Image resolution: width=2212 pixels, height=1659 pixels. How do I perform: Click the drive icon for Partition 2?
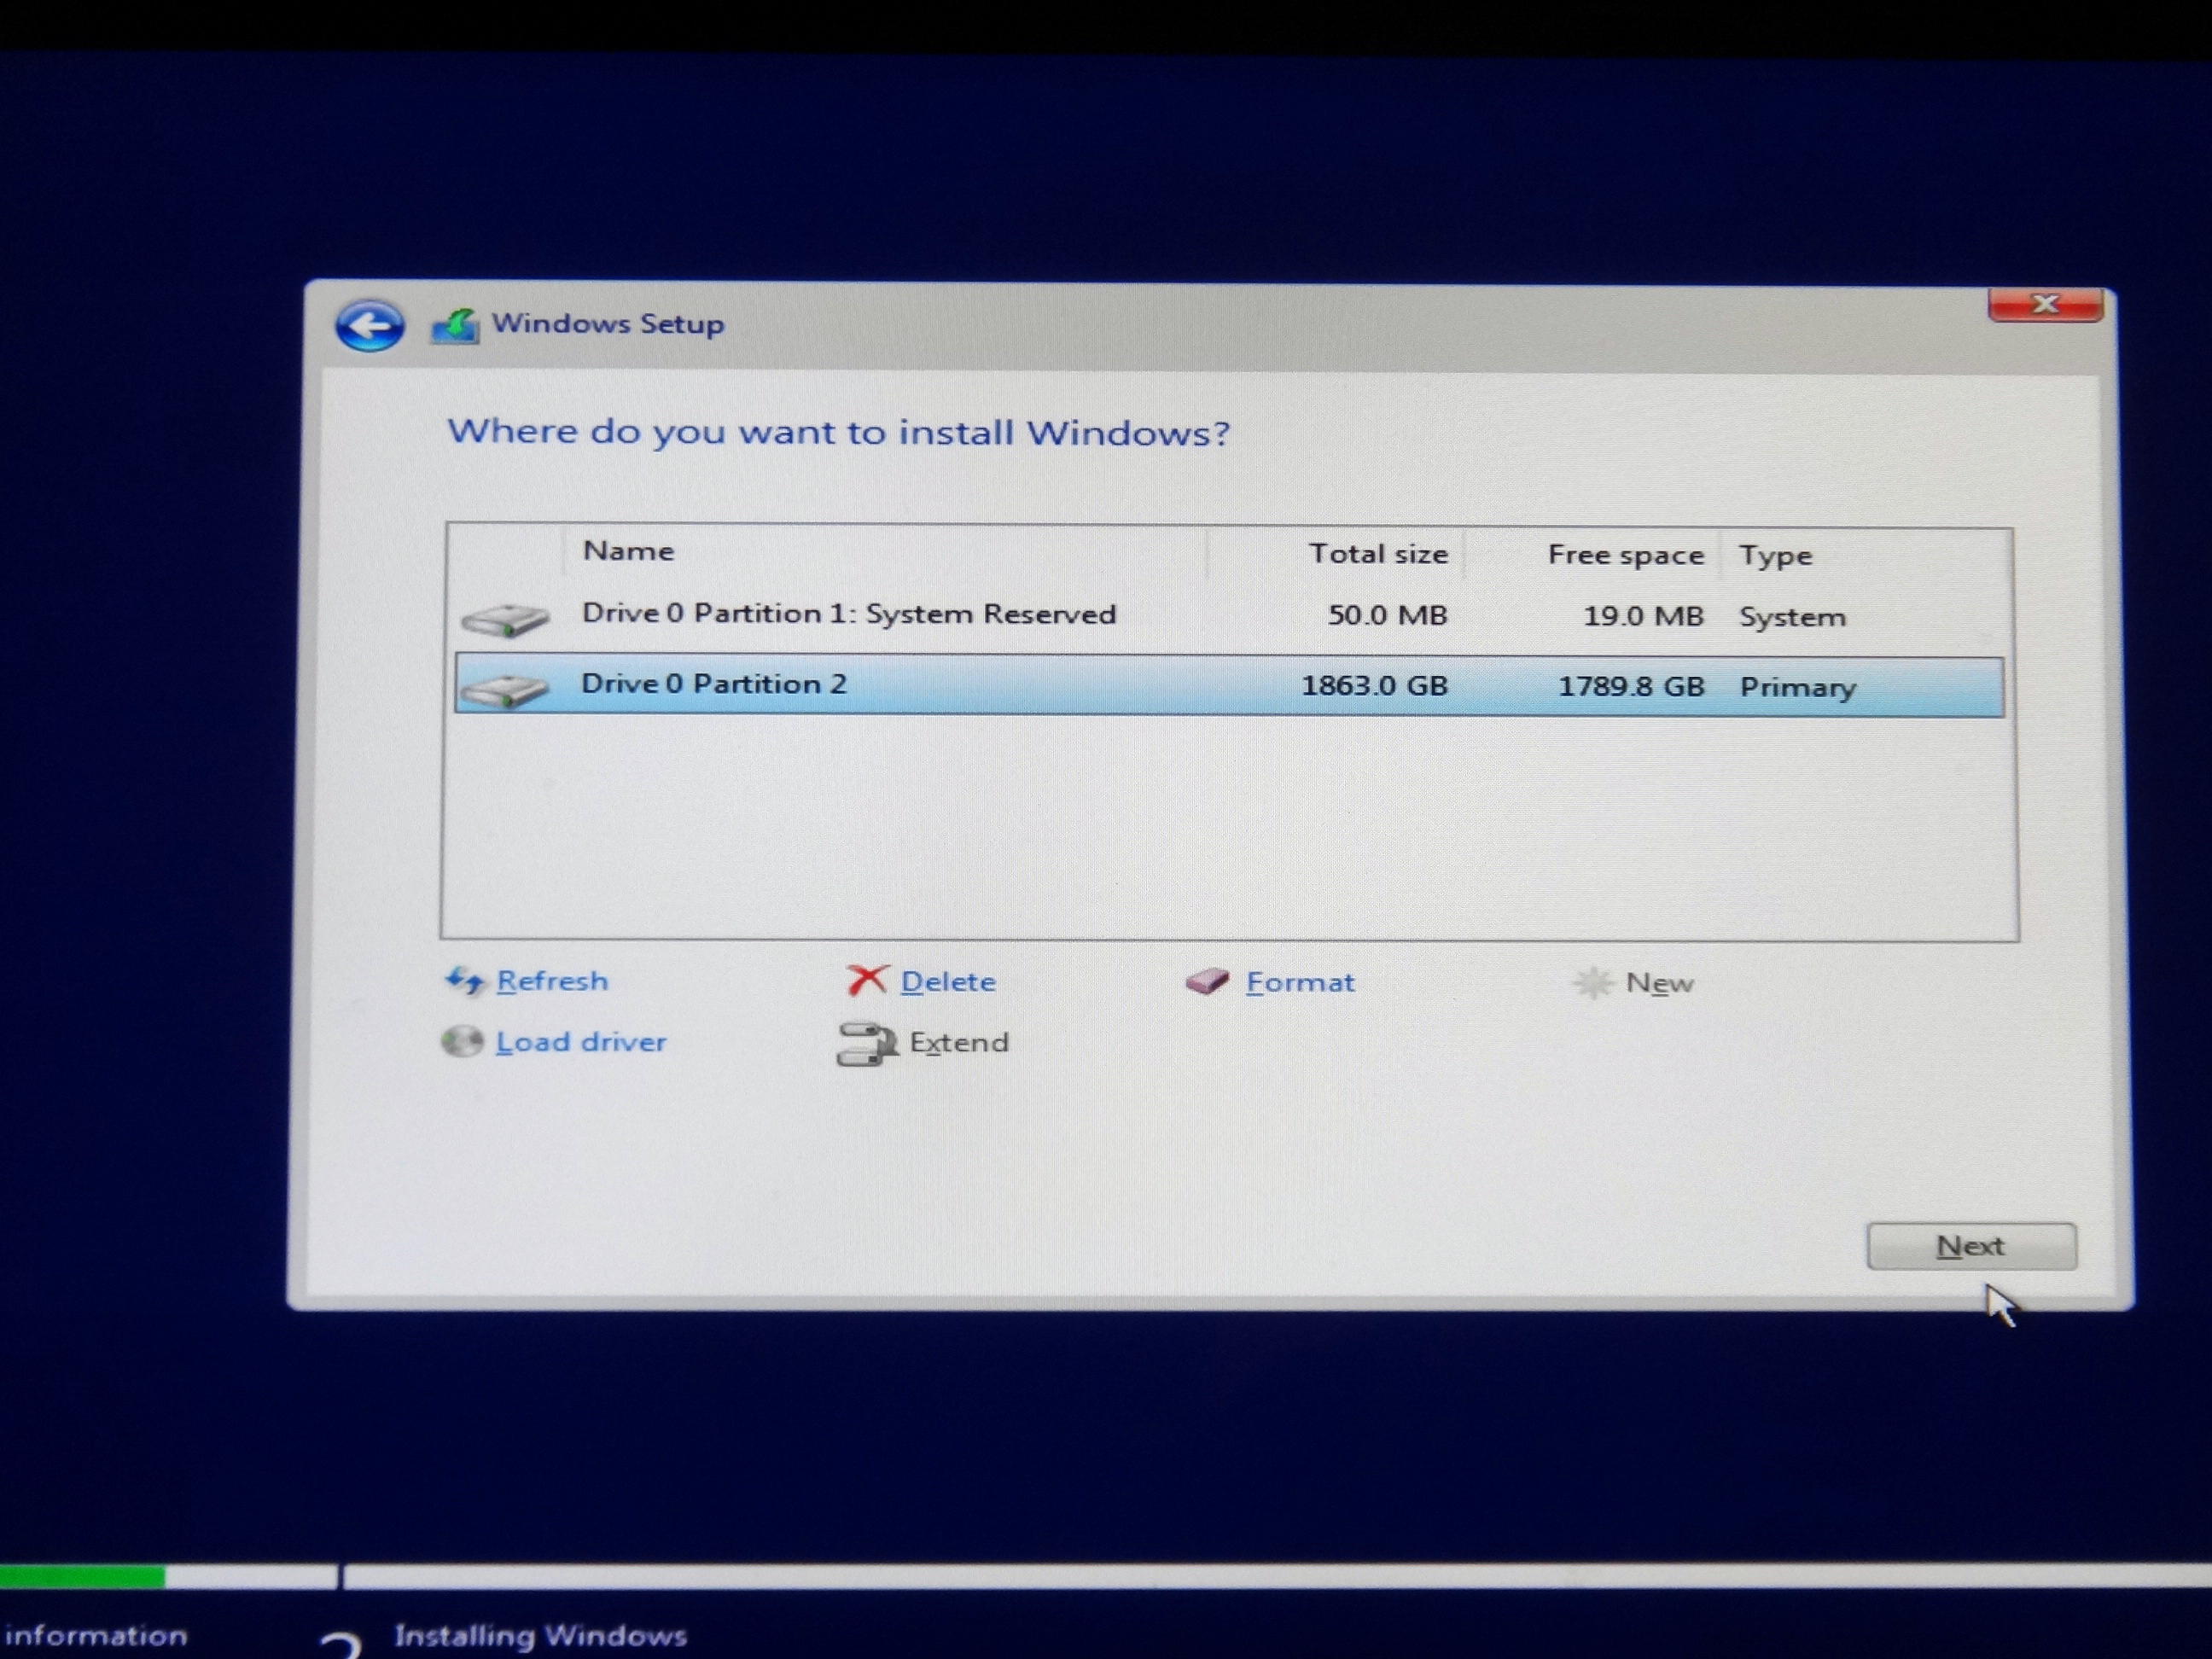(505, 690)
